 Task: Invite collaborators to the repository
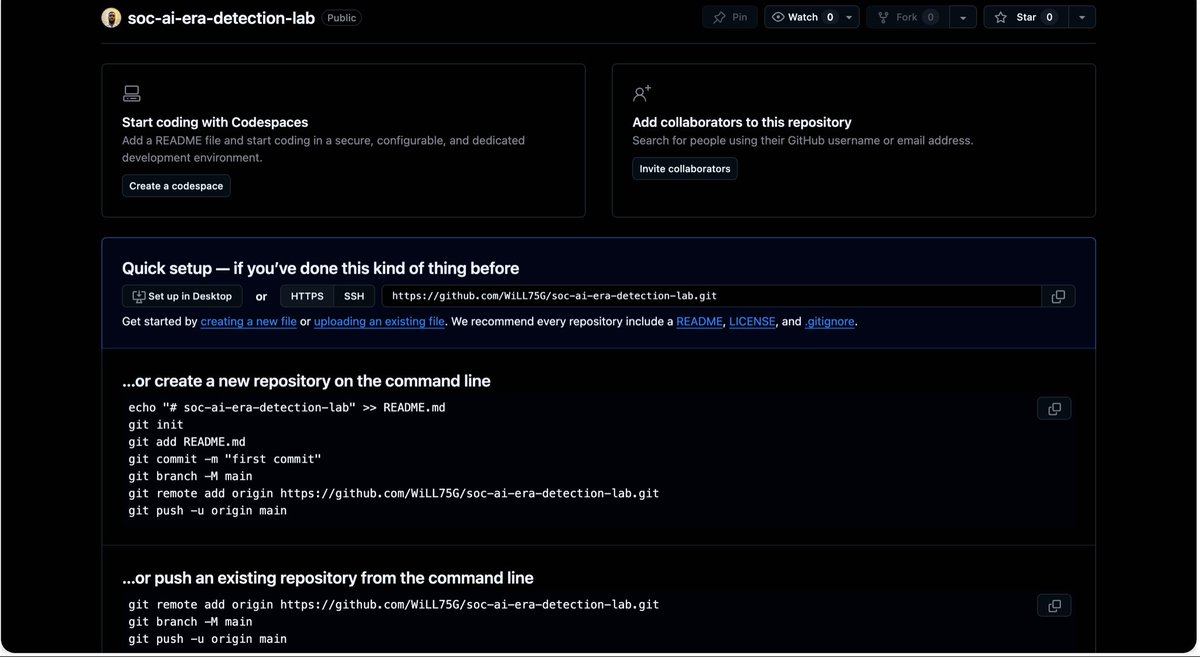(685, 168)
